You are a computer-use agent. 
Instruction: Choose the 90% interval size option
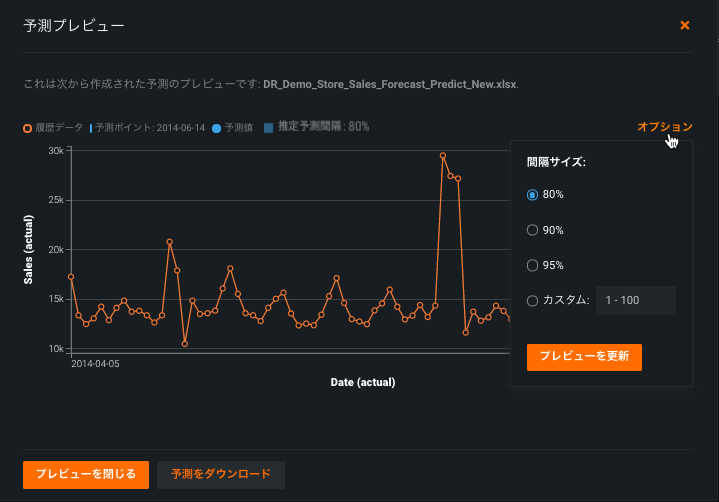click(x=532, y=230)
